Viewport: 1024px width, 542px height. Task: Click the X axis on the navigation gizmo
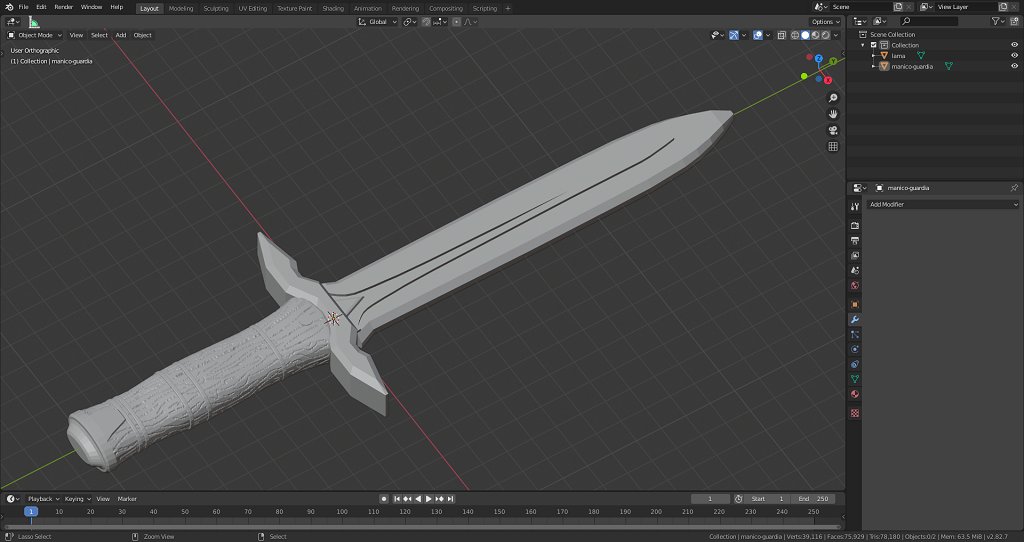(827, 80)
